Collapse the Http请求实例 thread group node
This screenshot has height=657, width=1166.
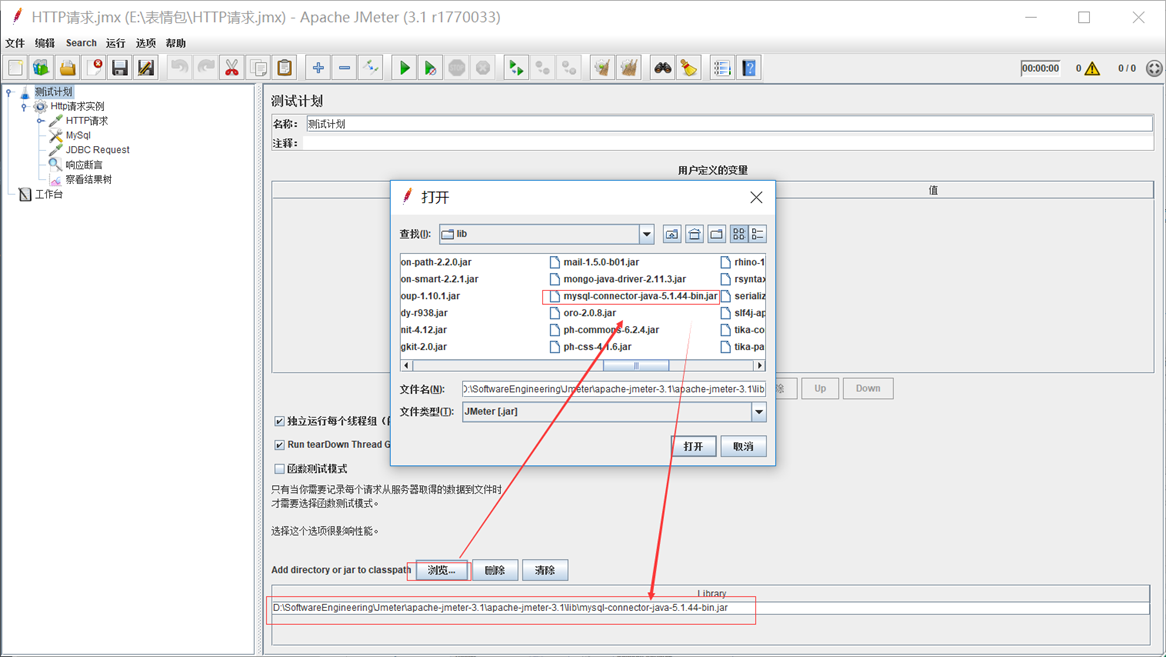[x=24, y=107]
